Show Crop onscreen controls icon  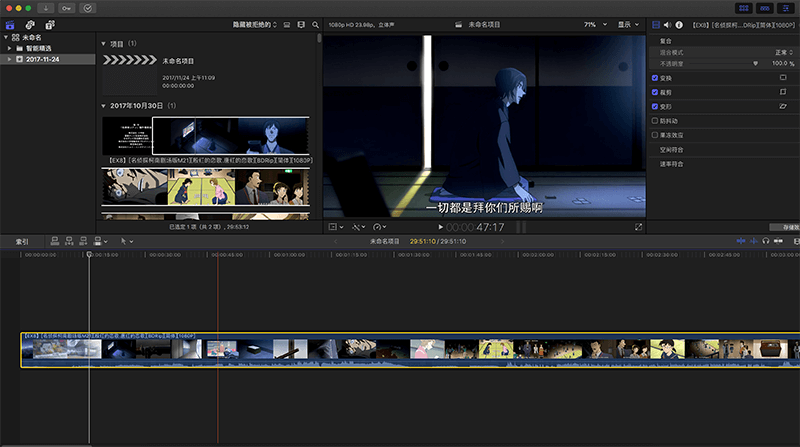pyautogui.click(x=783, y=92)
